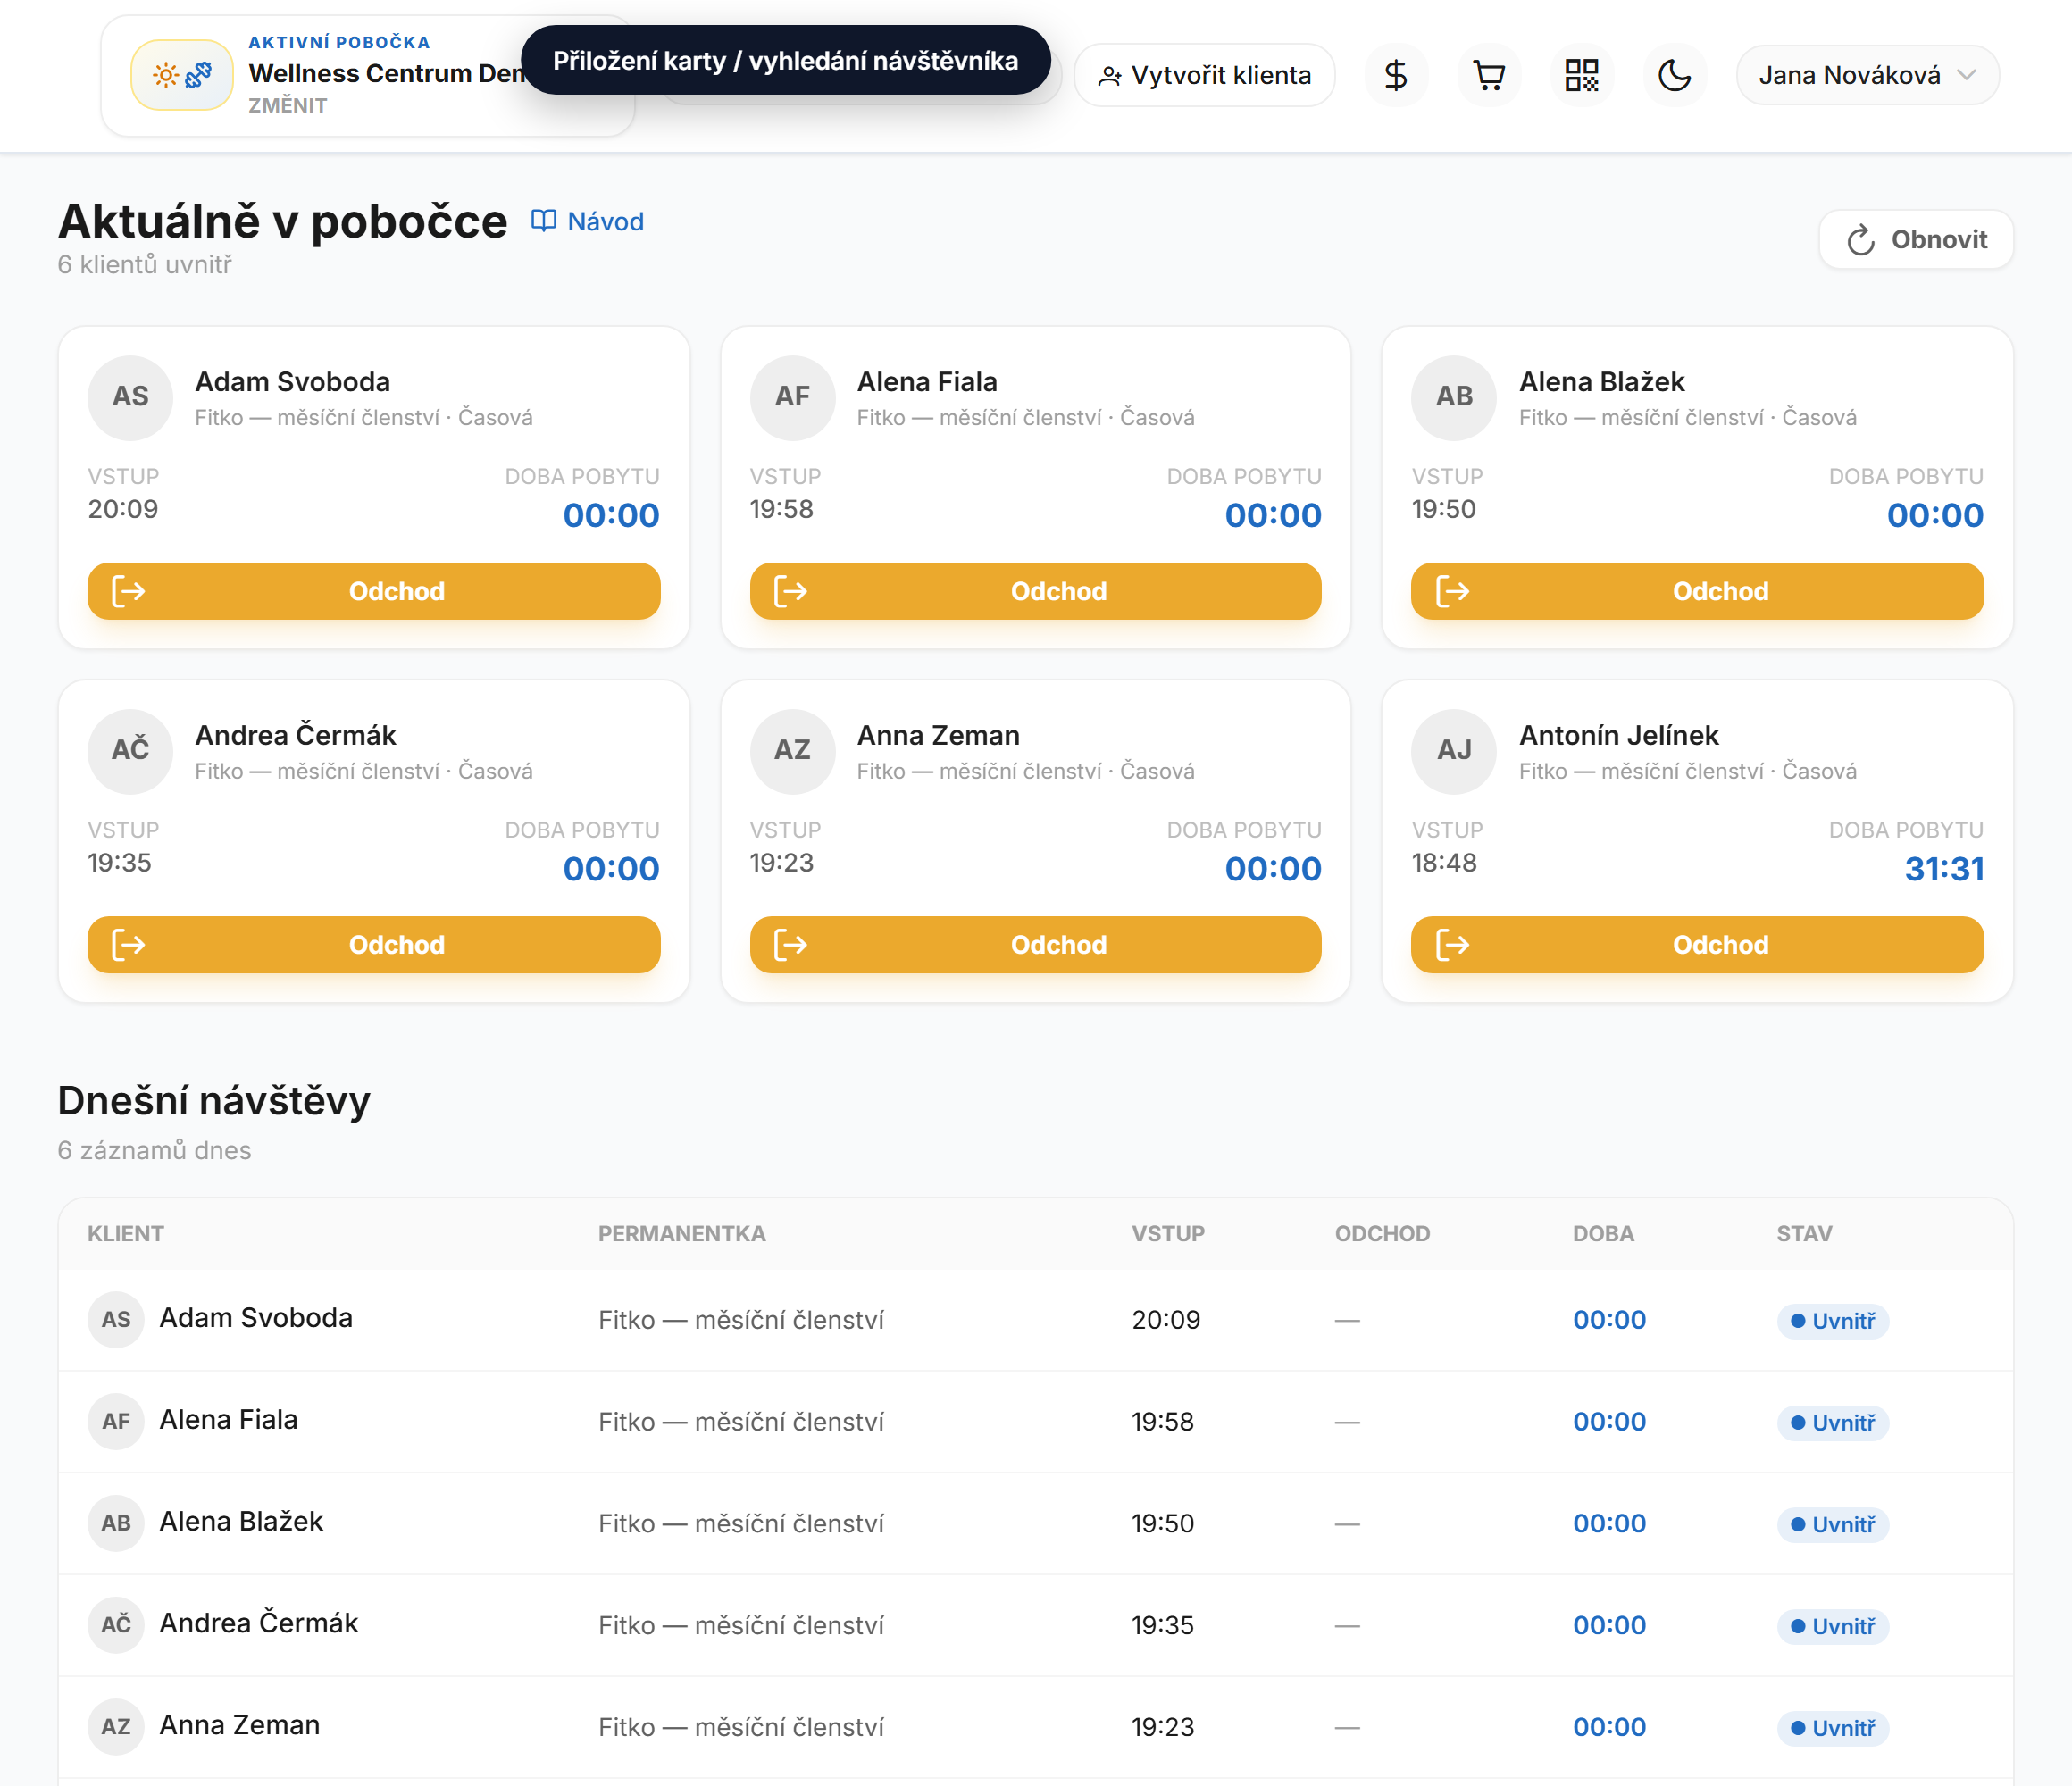The image size is (2072, 1786).
Task: Click the PERMANENTKA column header
Action: tap(682, 1234)
